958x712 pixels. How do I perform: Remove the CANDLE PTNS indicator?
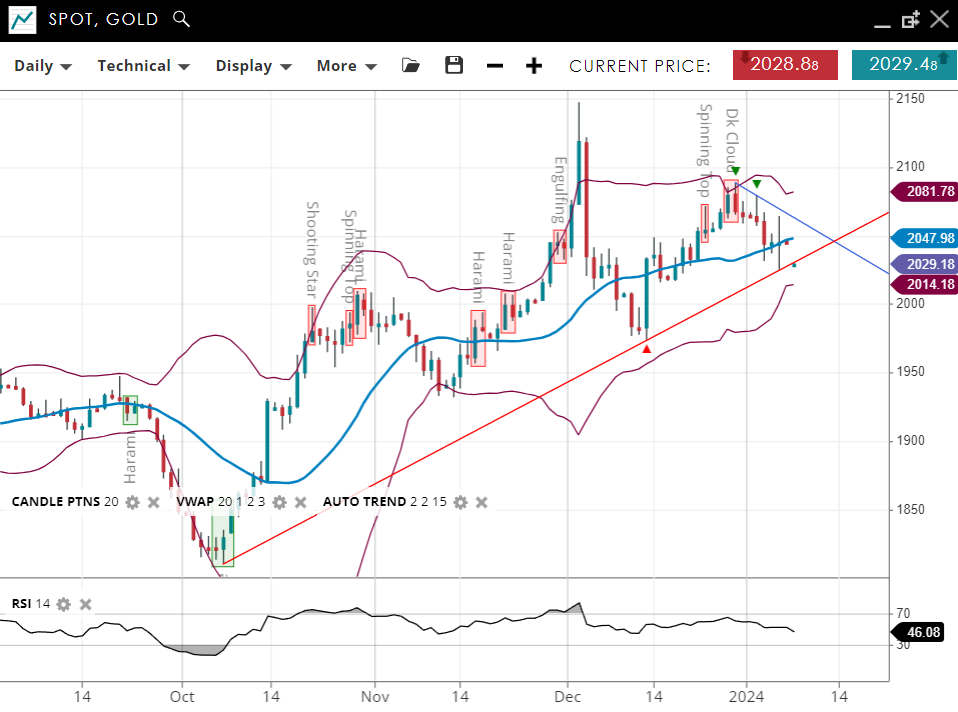click(154, 502)
